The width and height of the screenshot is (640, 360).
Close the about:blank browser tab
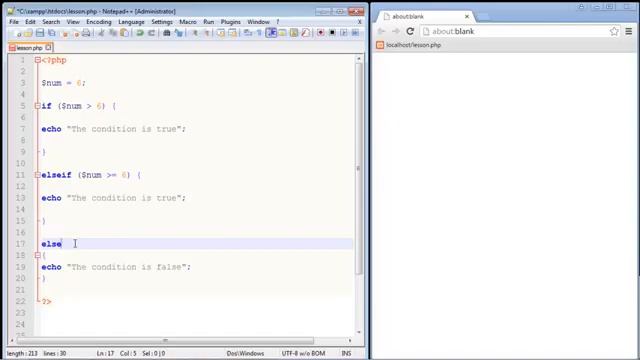(x=467, y=16)
